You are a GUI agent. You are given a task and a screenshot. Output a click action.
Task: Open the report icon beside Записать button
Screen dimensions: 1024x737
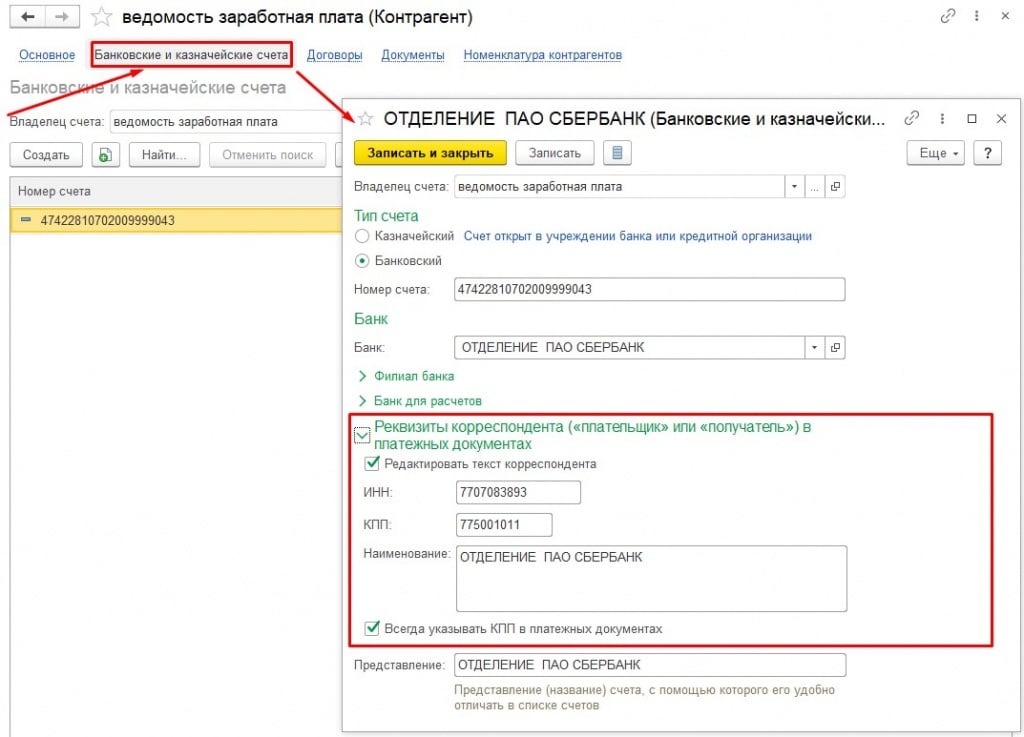(618, 153)
